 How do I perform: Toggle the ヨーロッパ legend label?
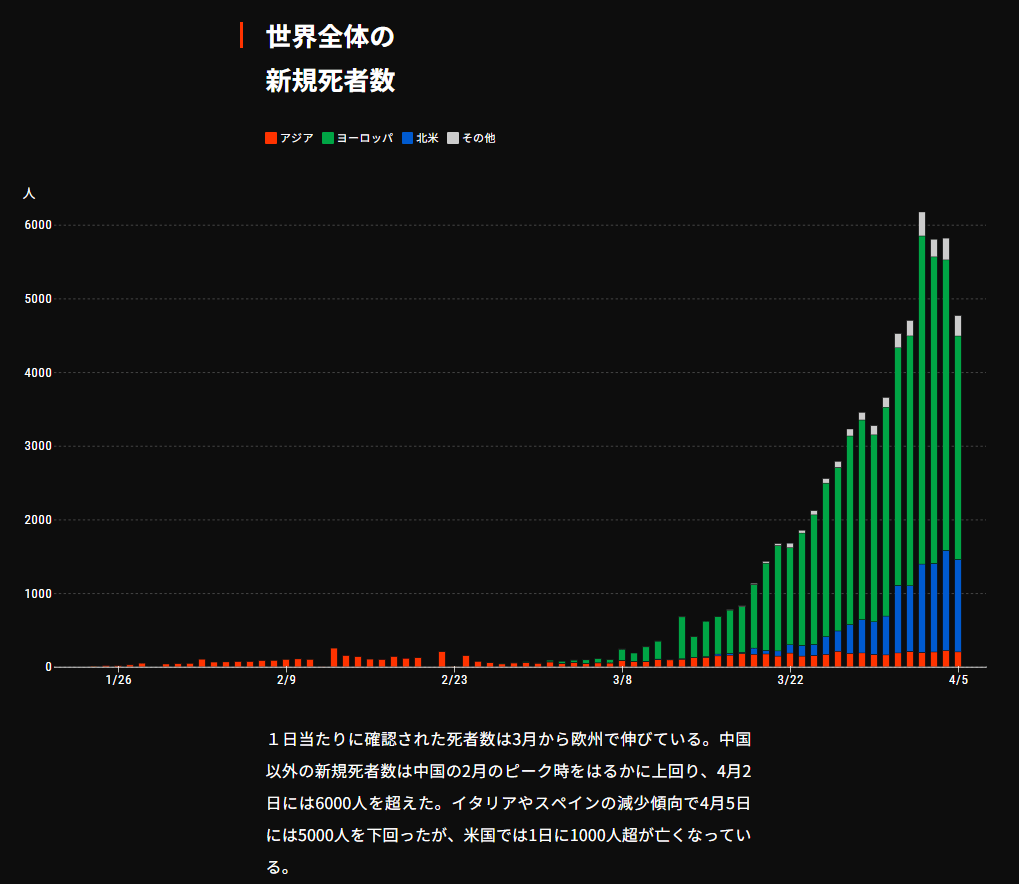coord(364,138)
